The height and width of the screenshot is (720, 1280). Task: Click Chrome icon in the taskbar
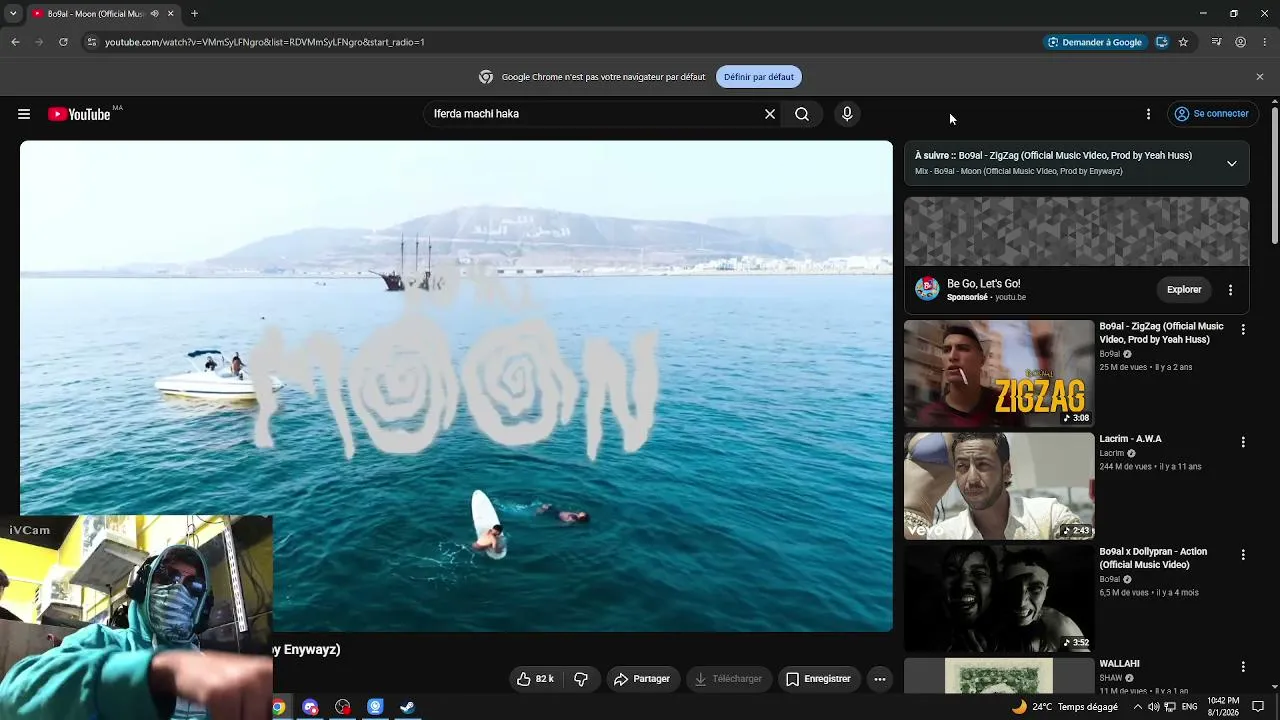click(278, 707)
